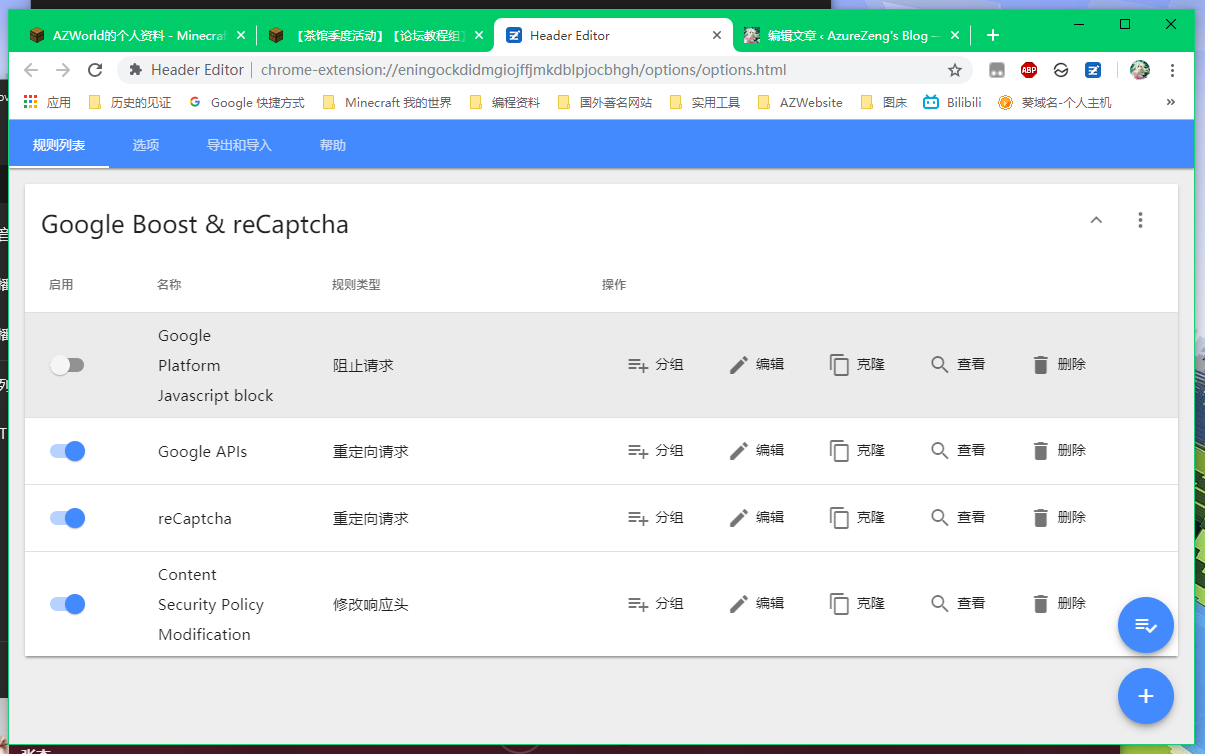Open the 导出和导入 tab
Viewport: 1205px width, 754px height.
point(239,145)
